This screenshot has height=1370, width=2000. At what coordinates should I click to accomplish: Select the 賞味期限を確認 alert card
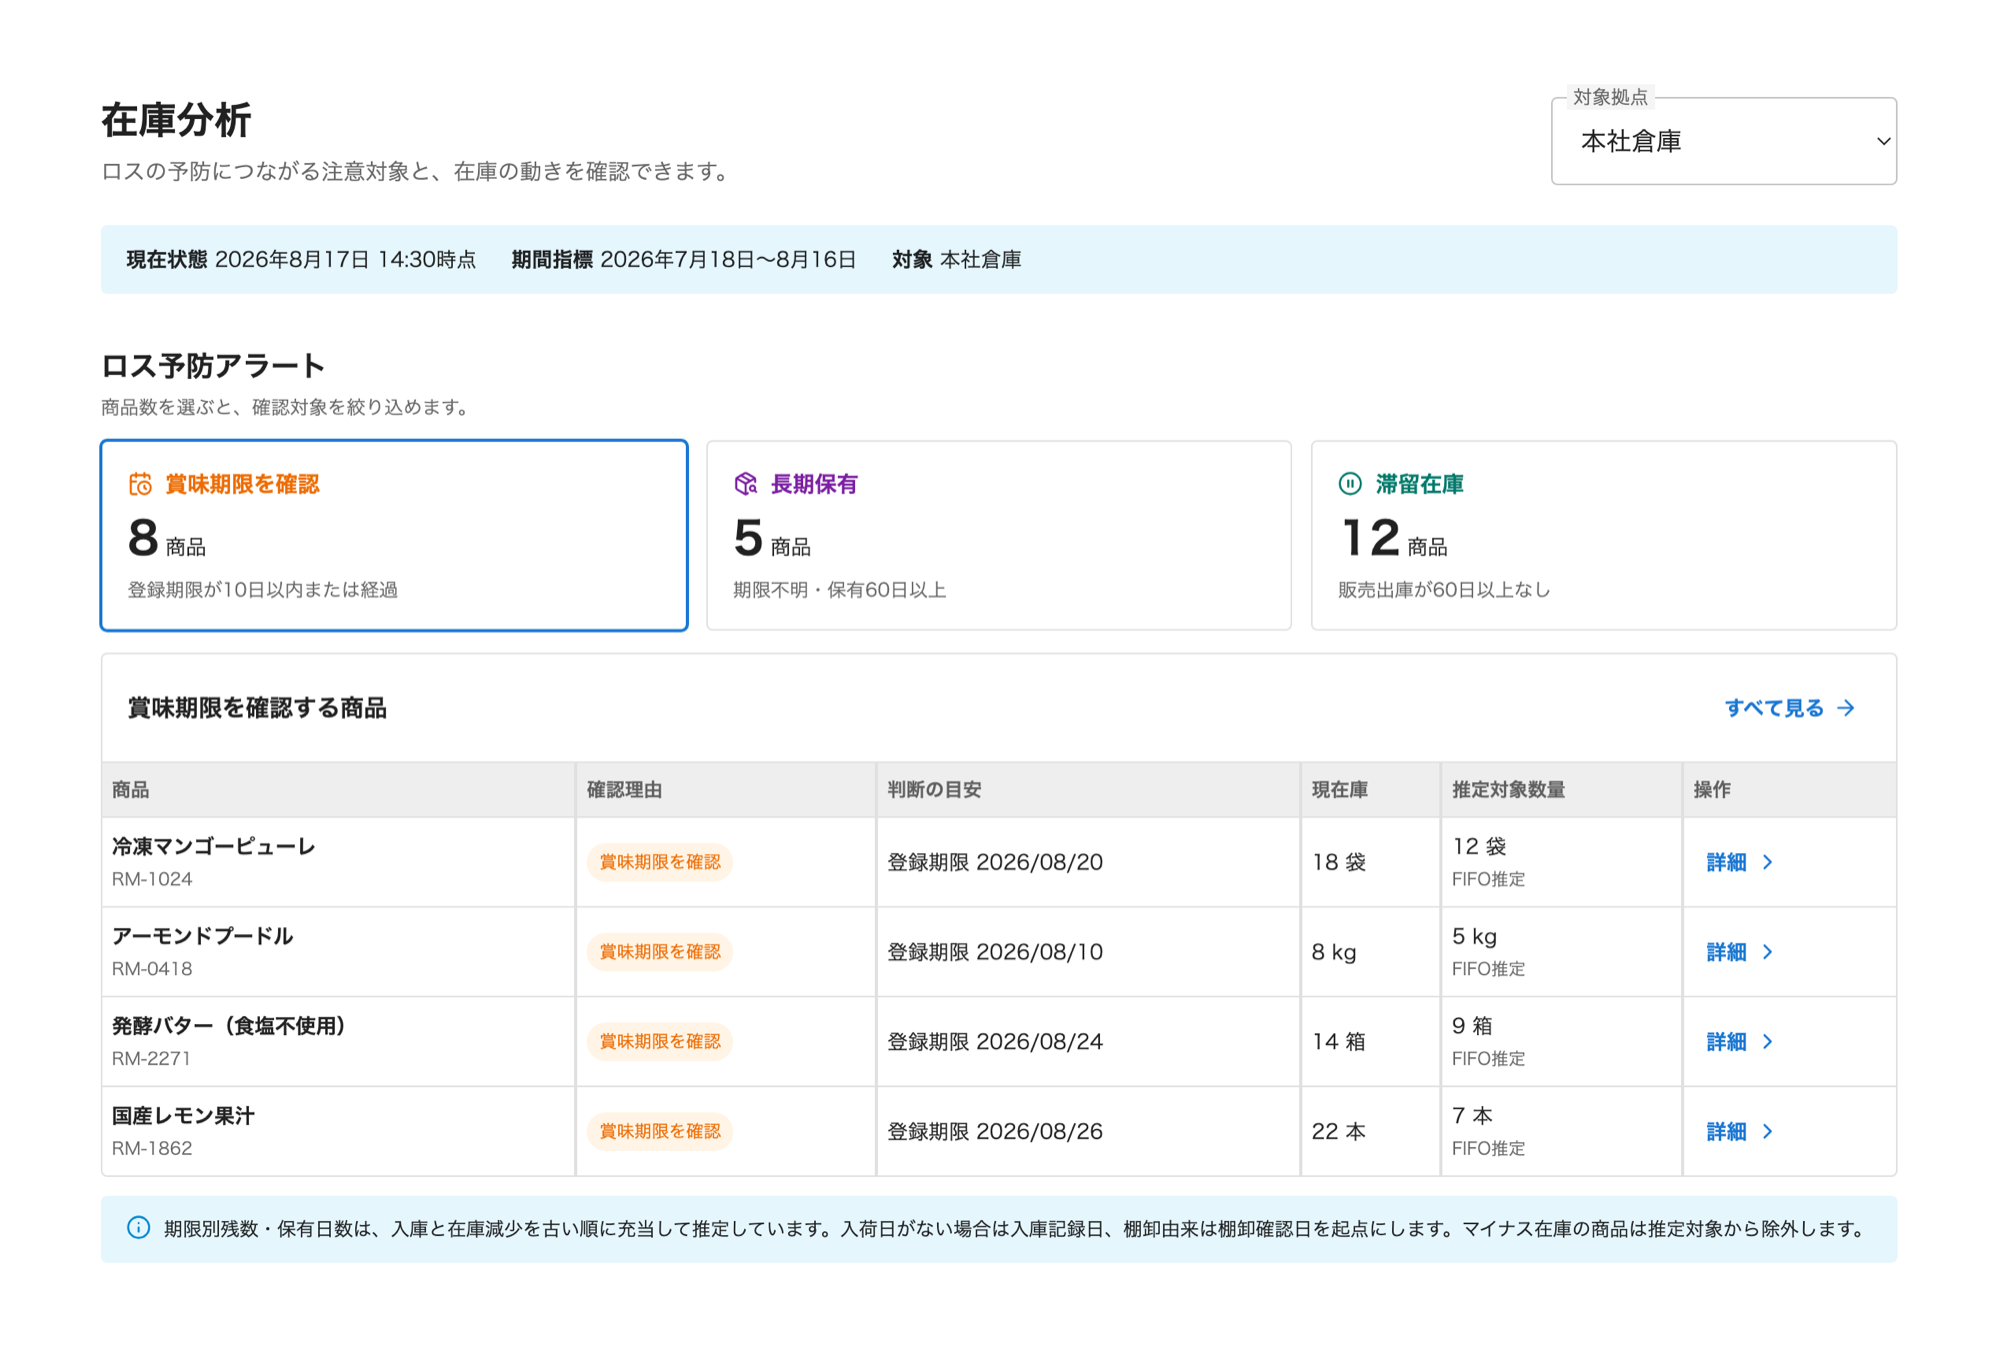394,535
